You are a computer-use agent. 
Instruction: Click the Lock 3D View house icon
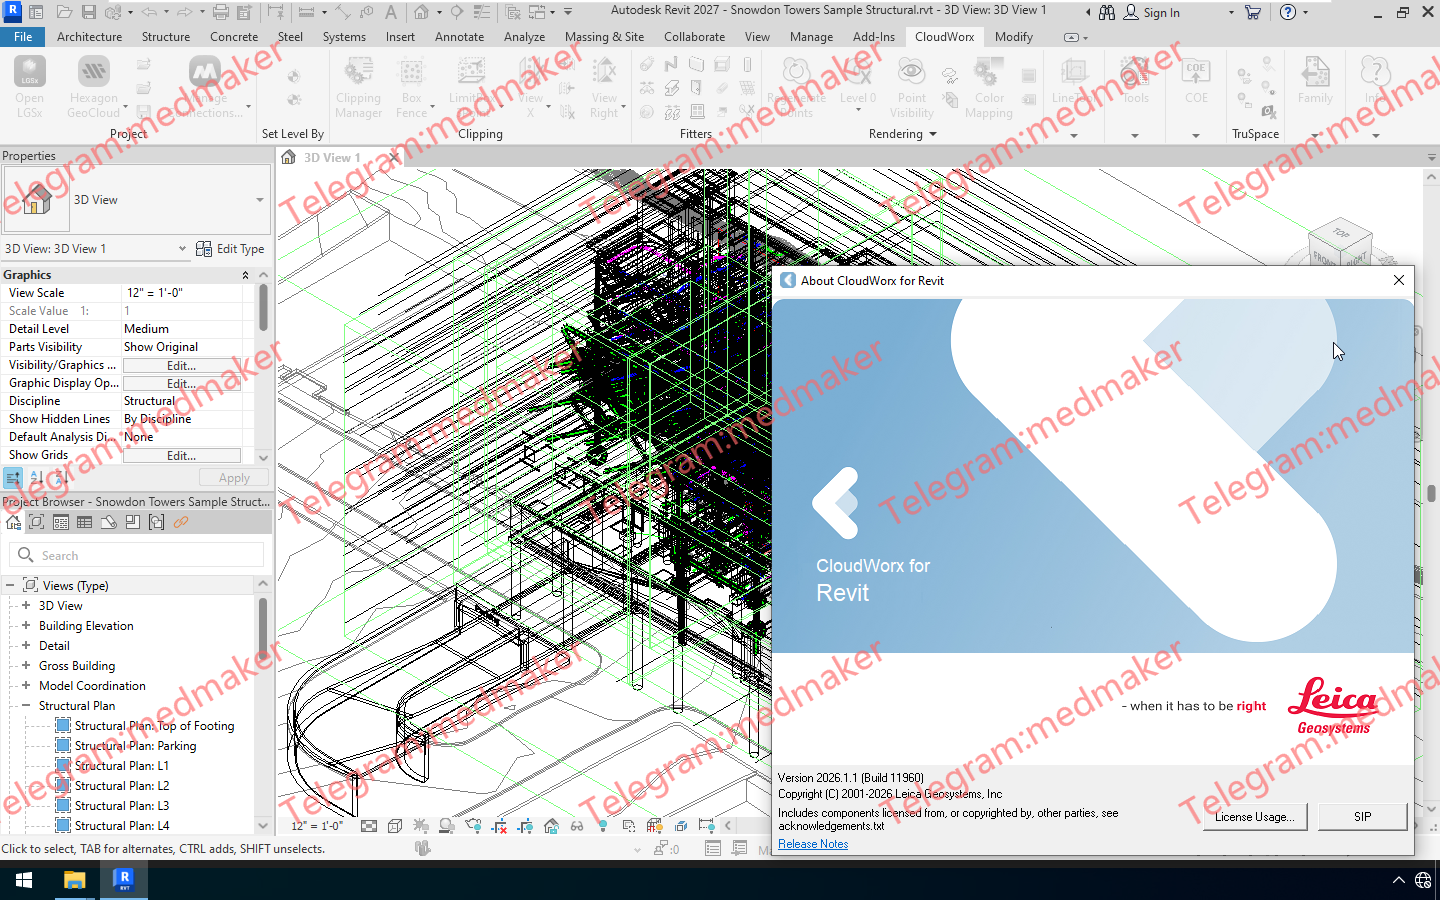click(x=551, y=826)
